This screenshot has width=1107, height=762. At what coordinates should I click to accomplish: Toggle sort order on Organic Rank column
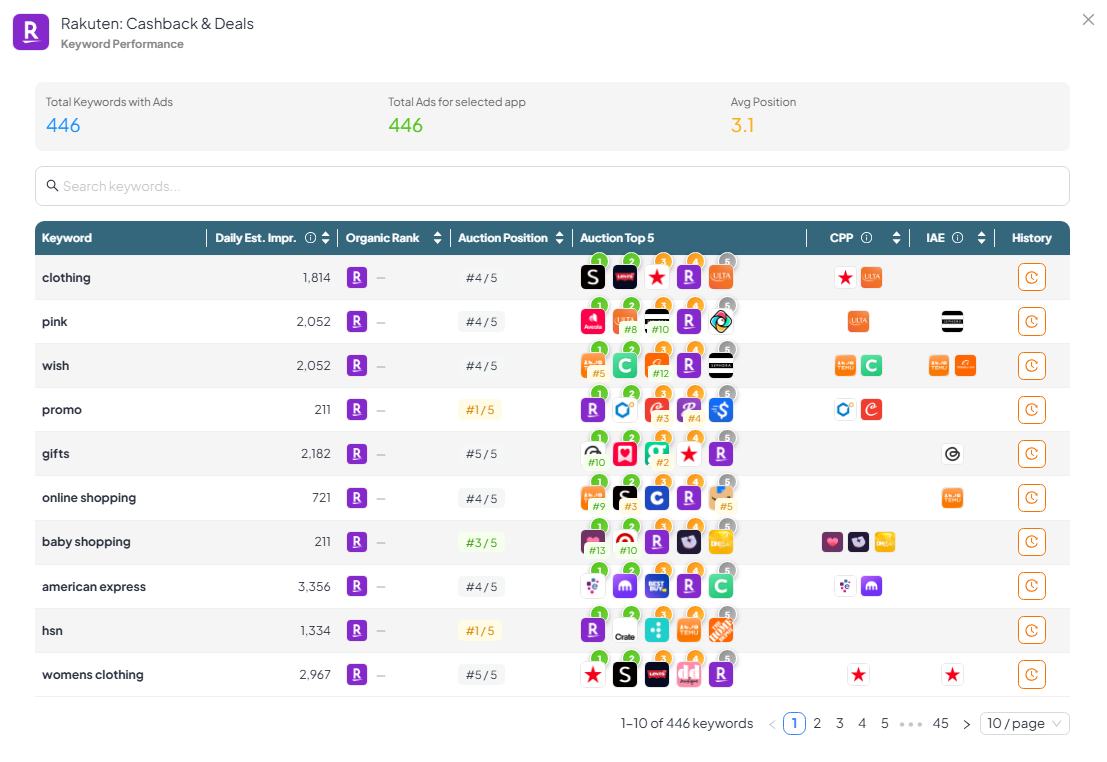(x=437, y=237)
